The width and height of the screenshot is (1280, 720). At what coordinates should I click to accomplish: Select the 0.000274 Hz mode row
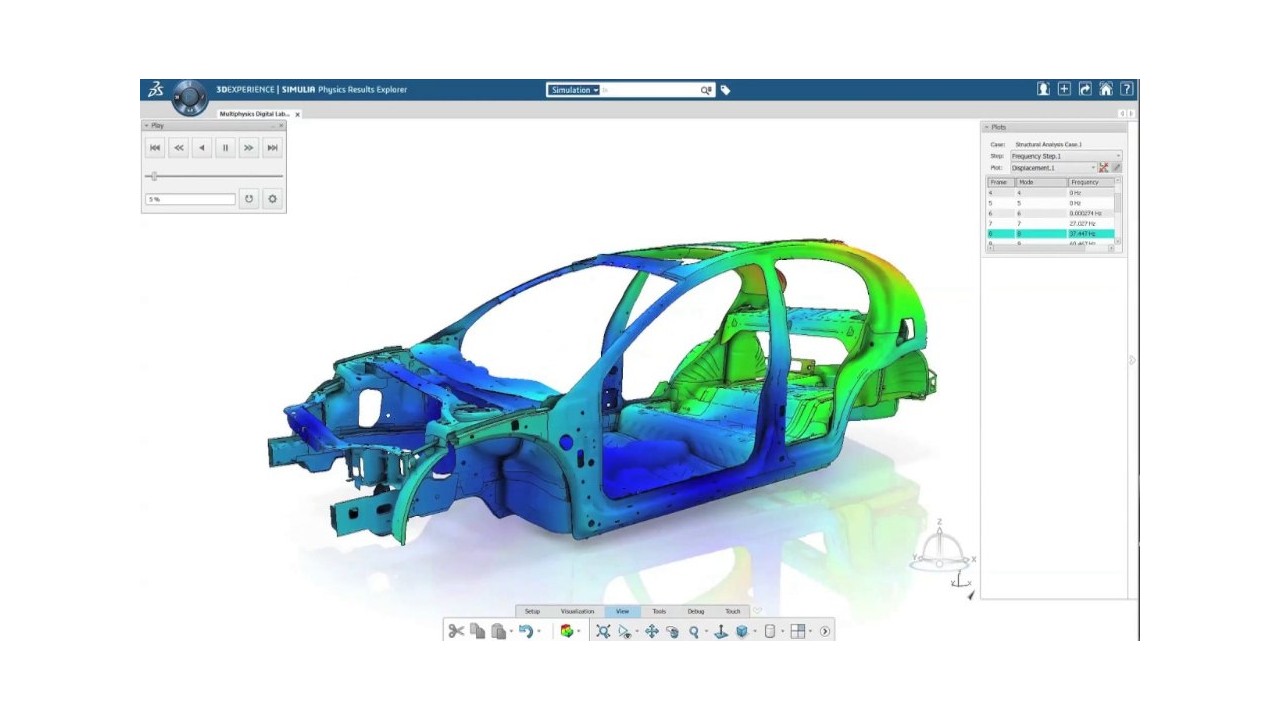pyautogui.click(x=1050, y=213)
